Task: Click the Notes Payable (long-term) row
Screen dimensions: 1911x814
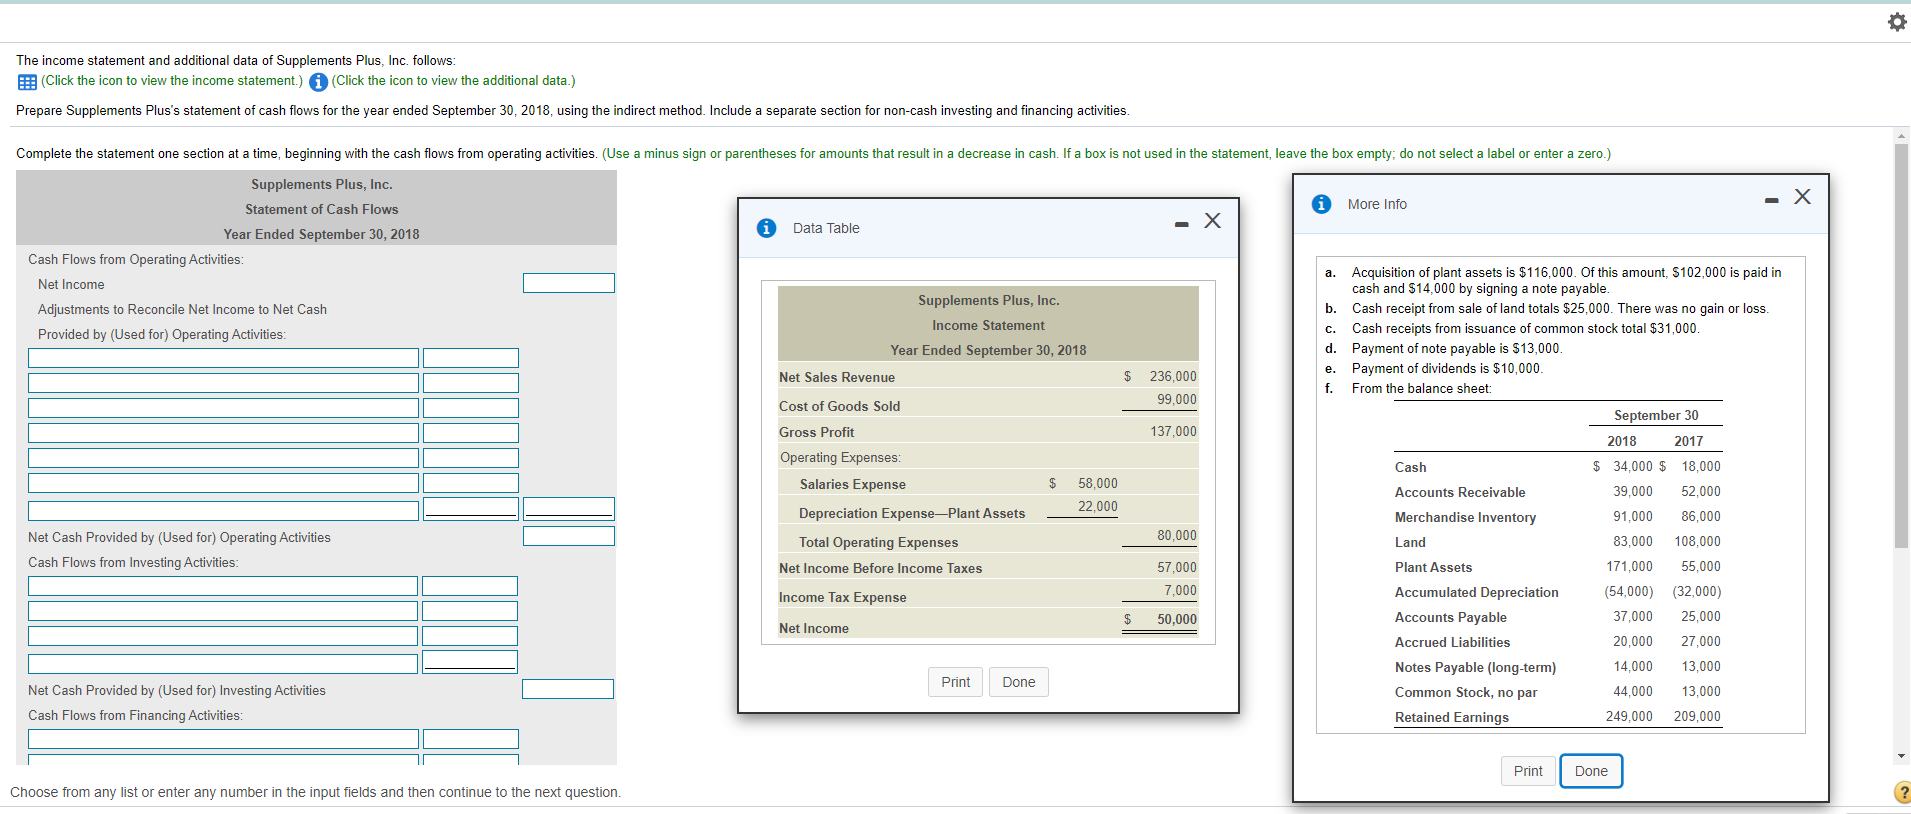Action: [x=1558, y=667]
